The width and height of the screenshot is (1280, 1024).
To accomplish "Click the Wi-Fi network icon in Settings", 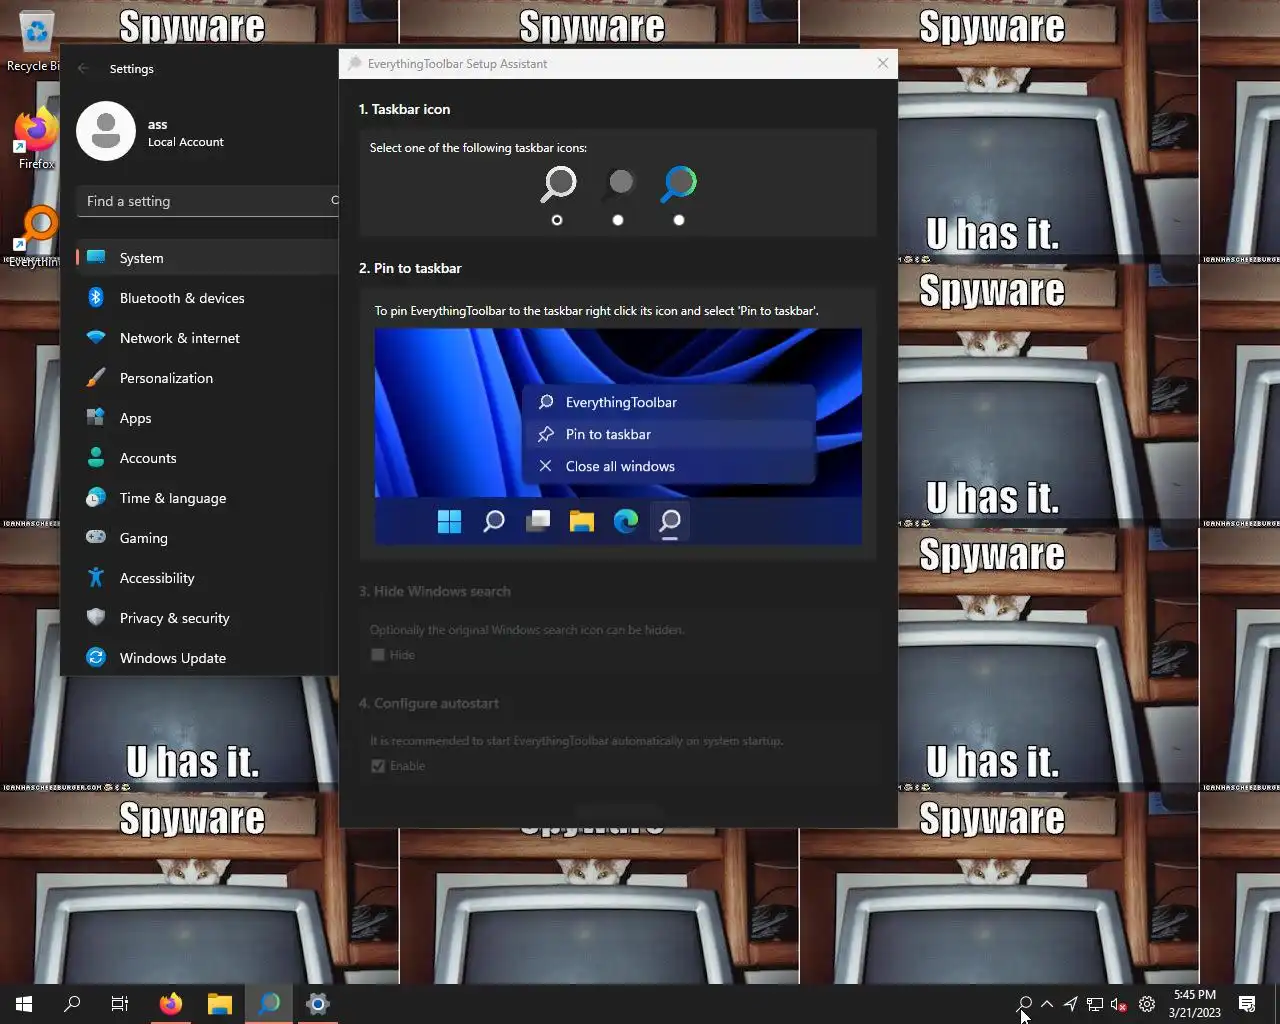I will (96, 337).
